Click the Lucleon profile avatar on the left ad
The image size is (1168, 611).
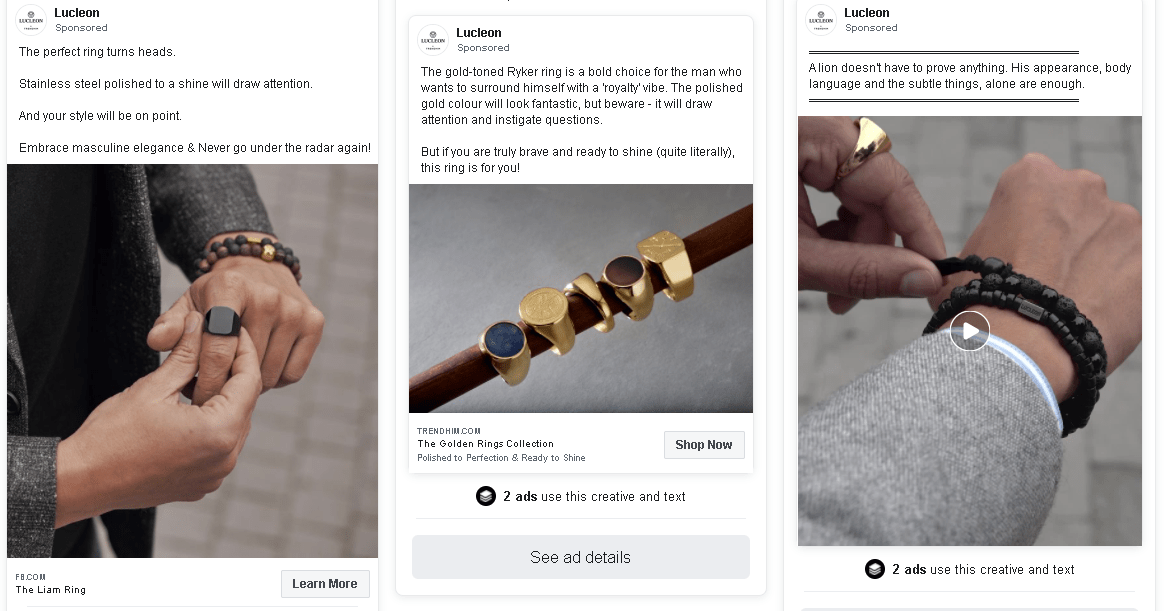31,19
